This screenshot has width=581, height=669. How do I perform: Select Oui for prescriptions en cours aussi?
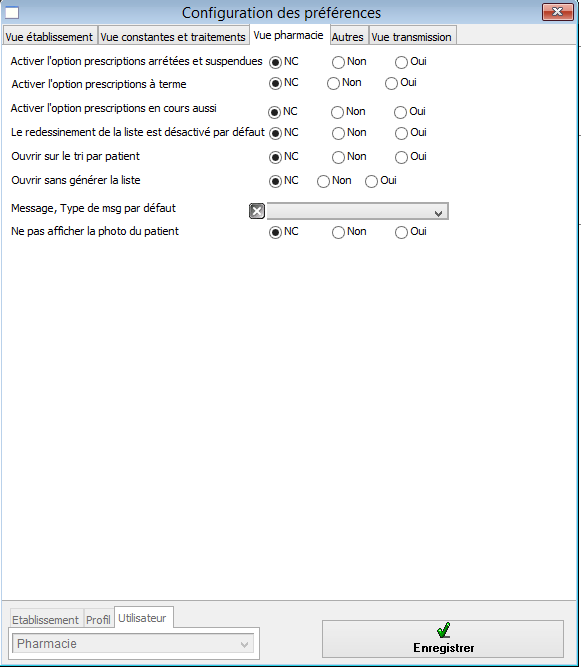click(400, 112)
